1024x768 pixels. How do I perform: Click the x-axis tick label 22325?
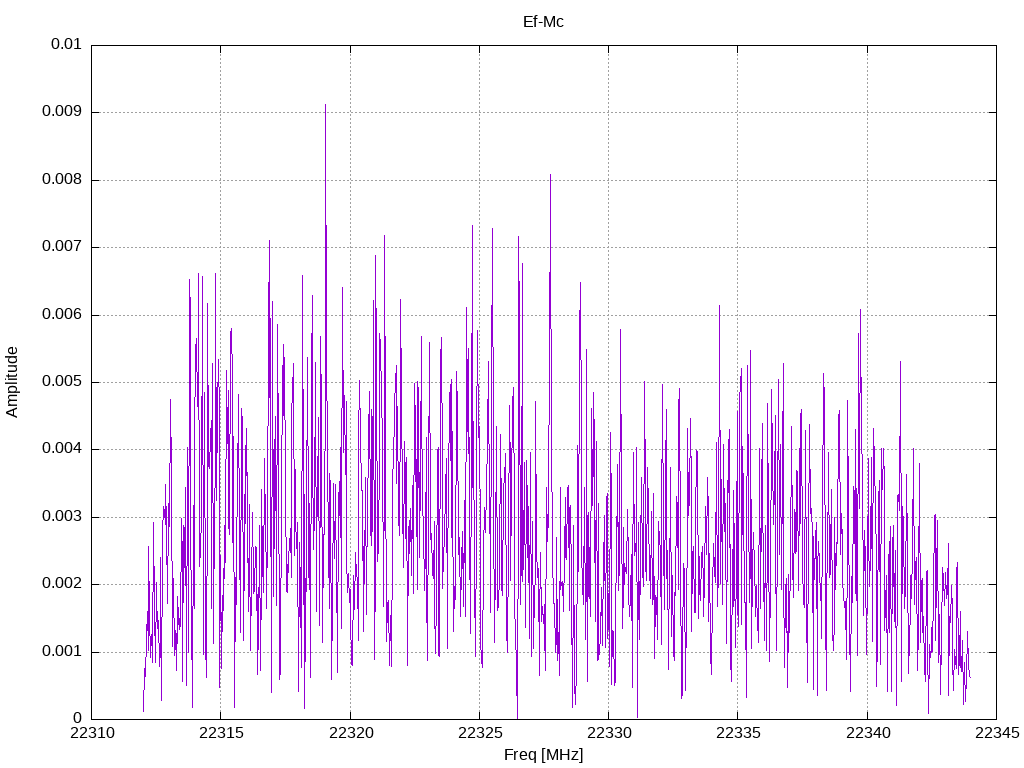(480, 733)
